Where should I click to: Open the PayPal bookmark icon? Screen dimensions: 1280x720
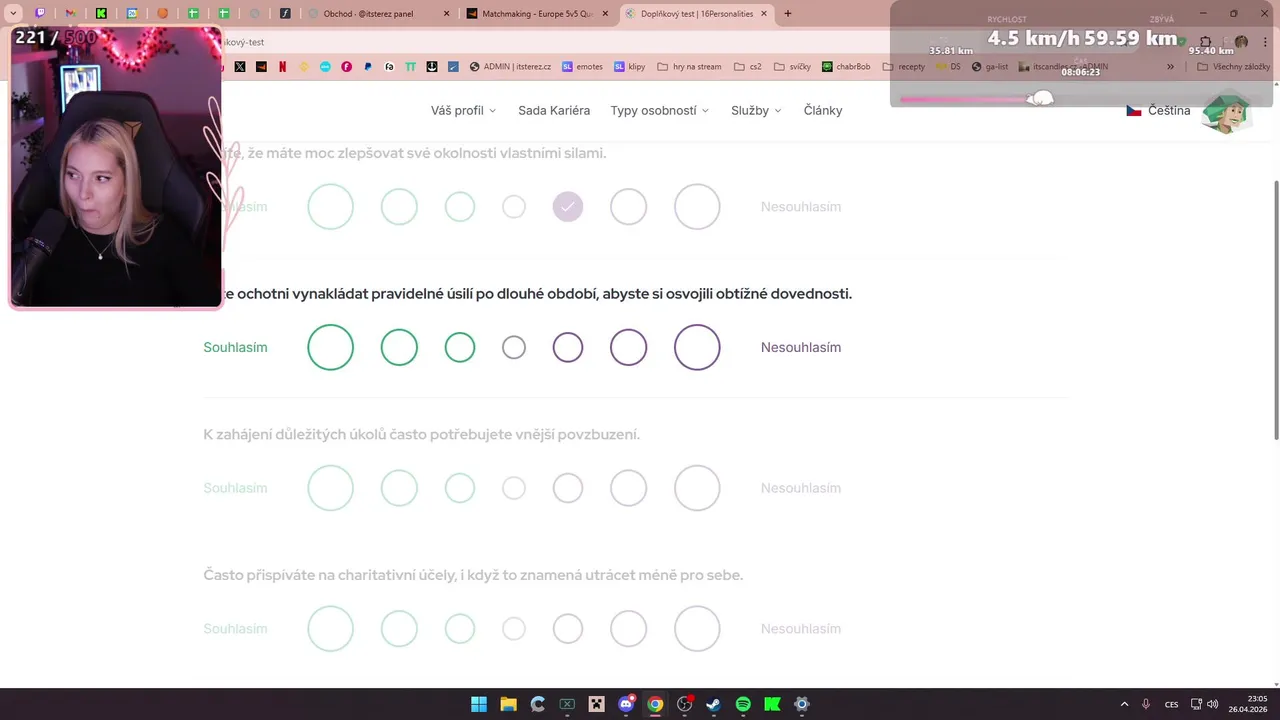pos(368,67)
